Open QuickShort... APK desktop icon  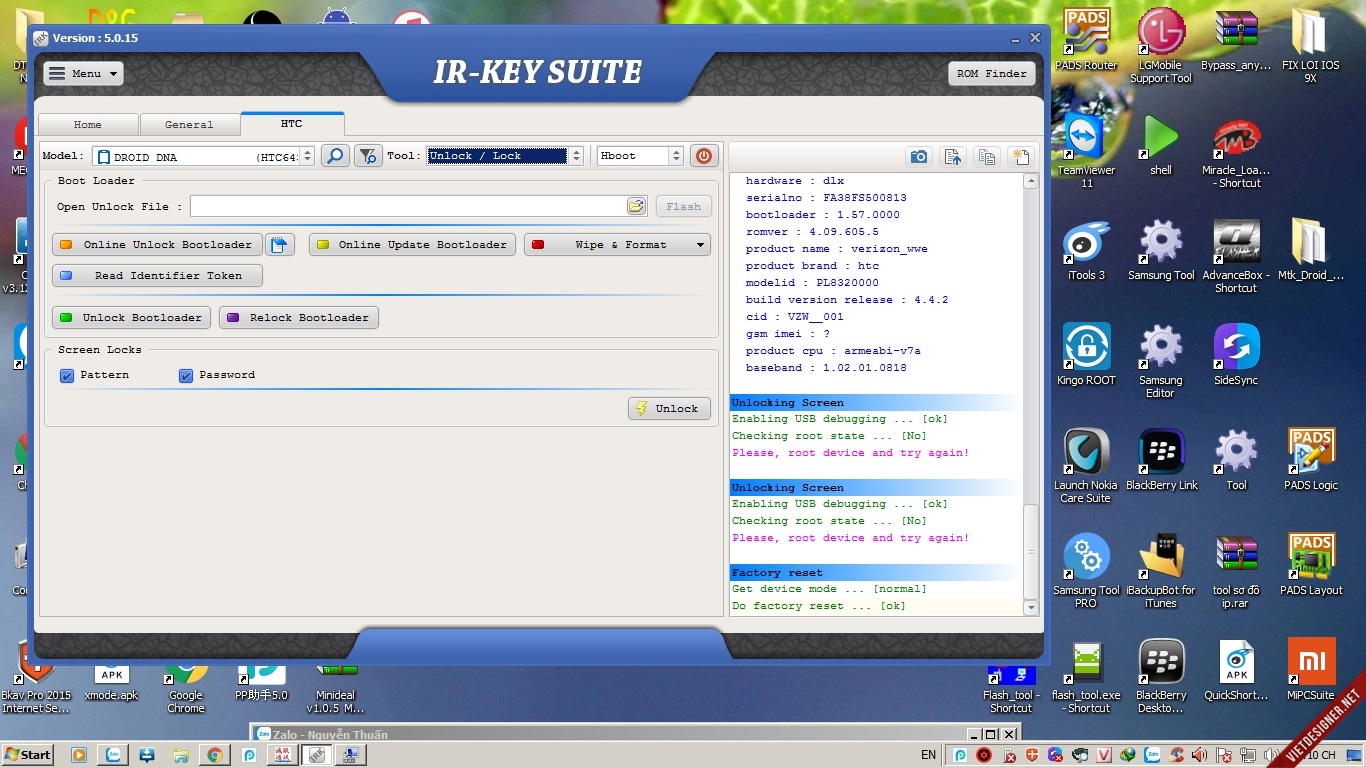tap(1236, 670)
